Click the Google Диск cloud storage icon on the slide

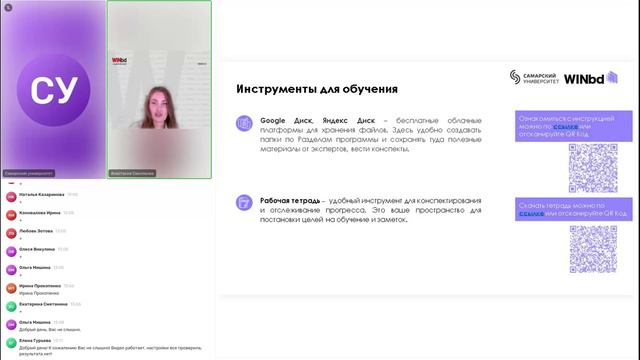[x=244, y=123]
